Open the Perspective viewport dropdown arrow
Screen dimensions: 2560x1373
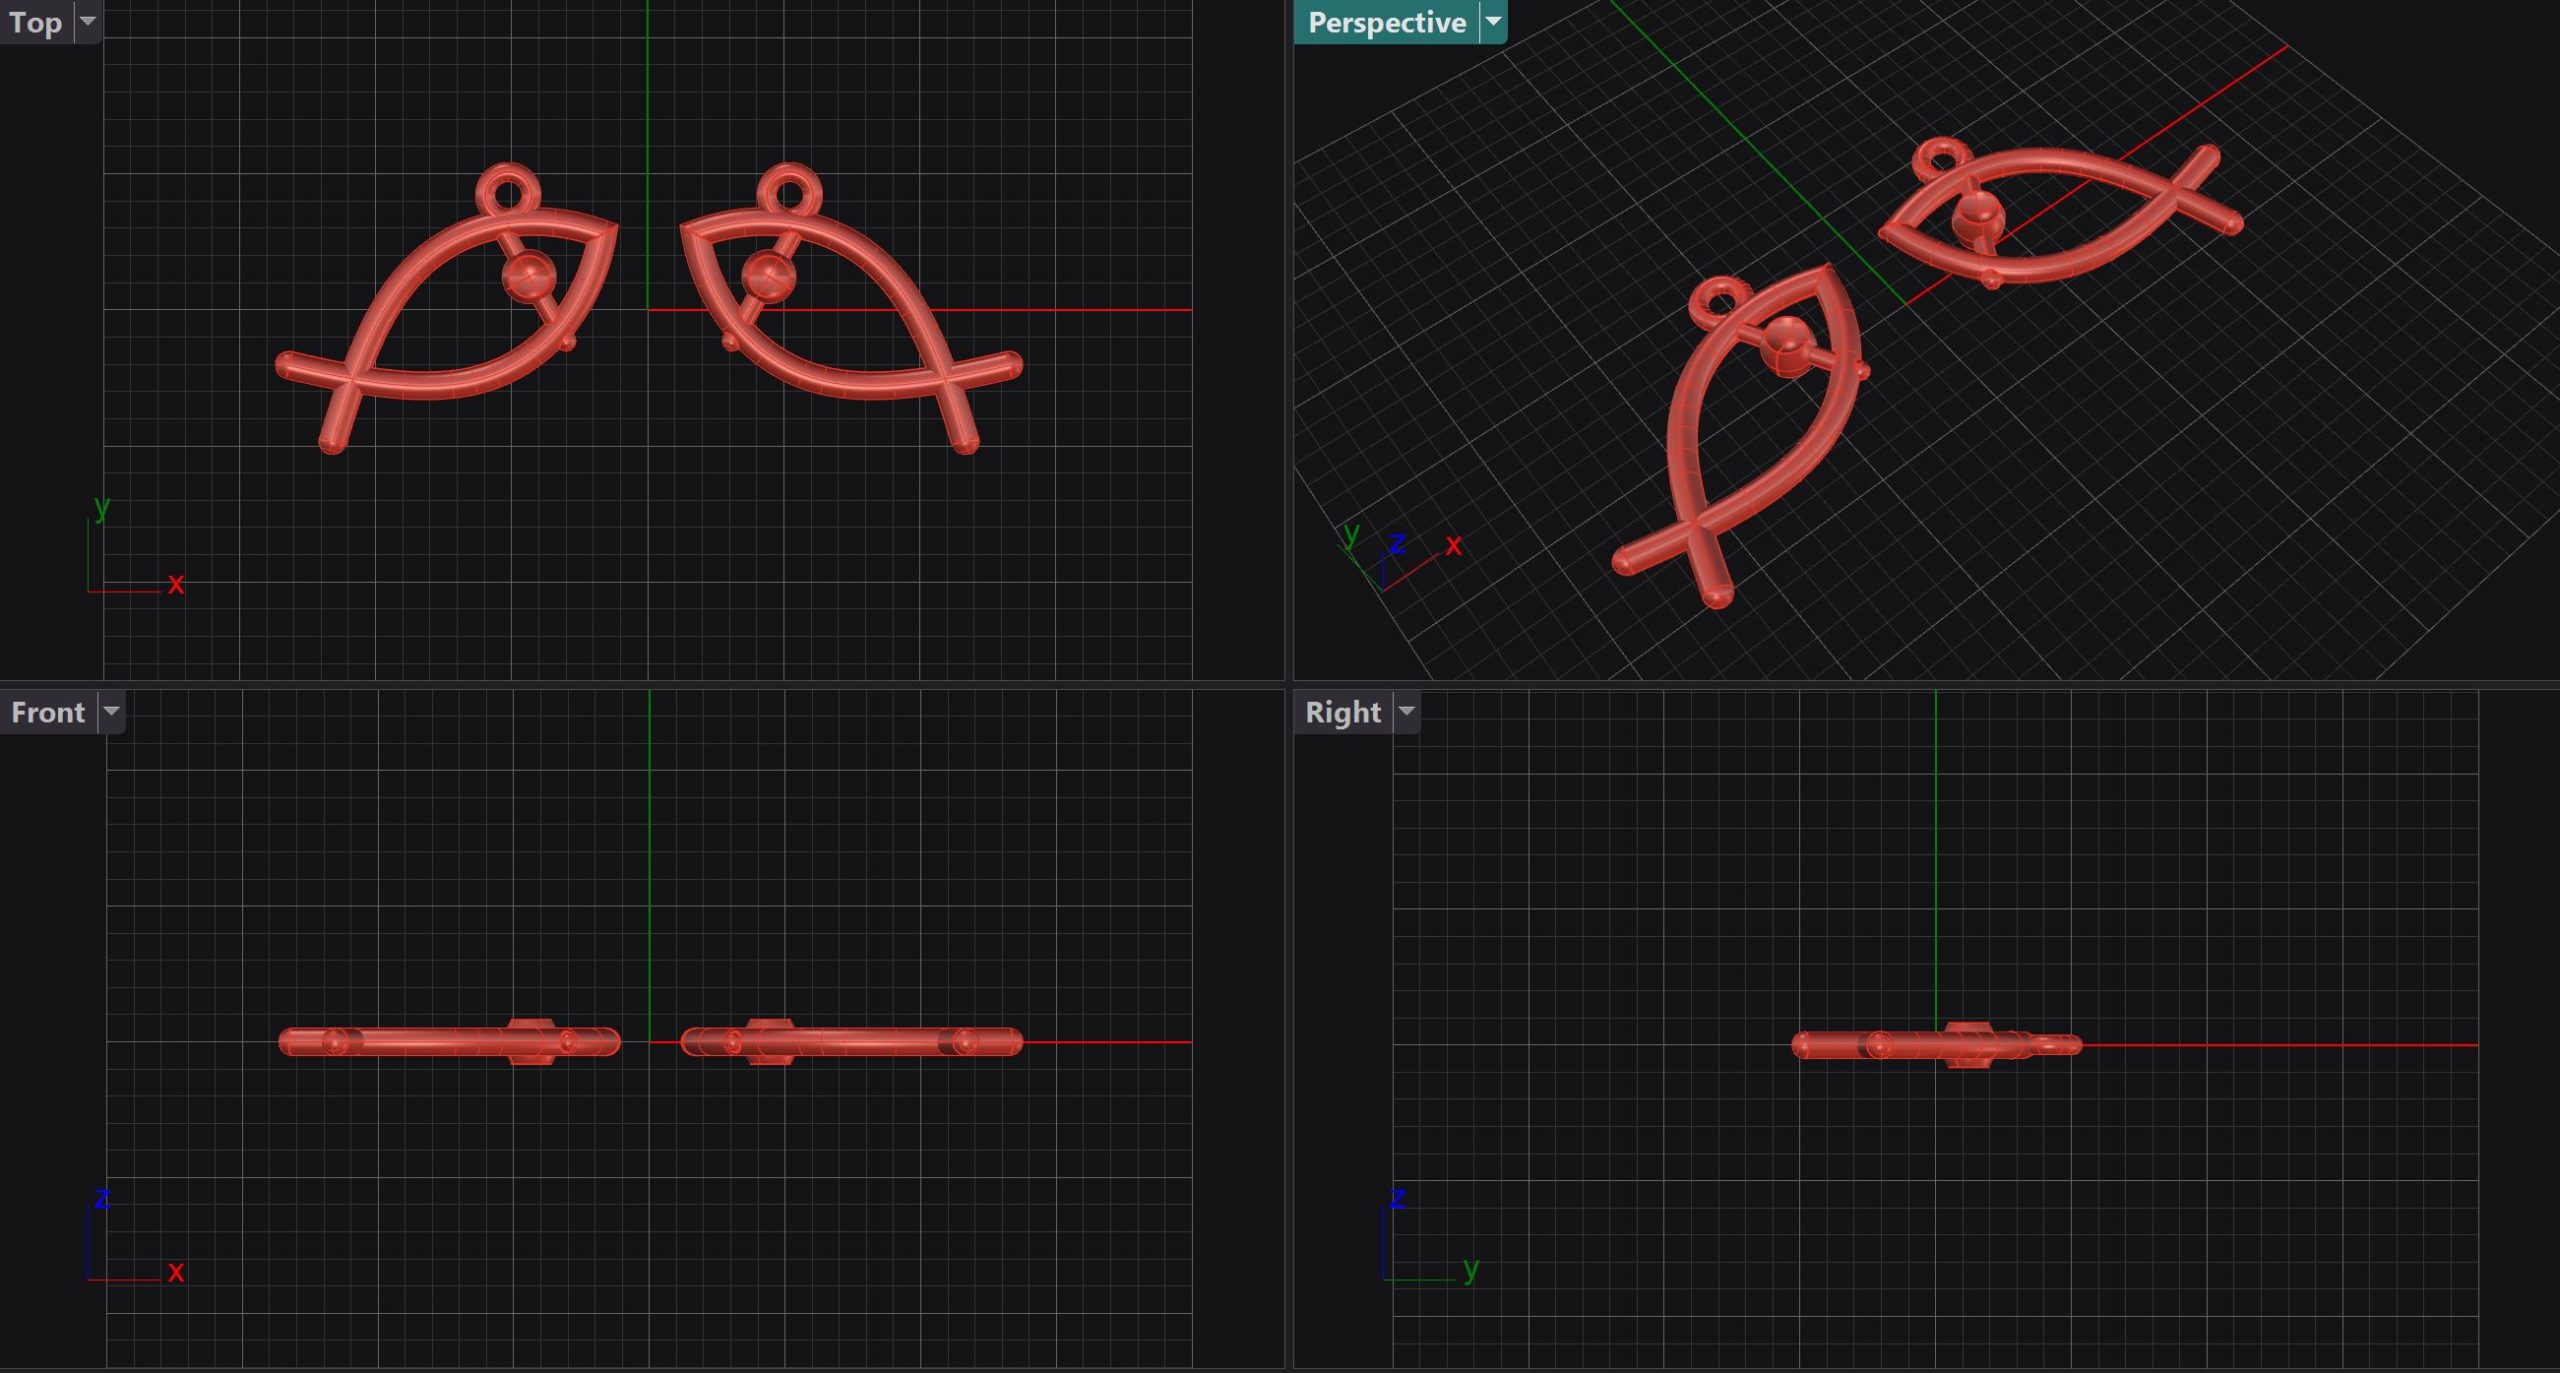1493,22
